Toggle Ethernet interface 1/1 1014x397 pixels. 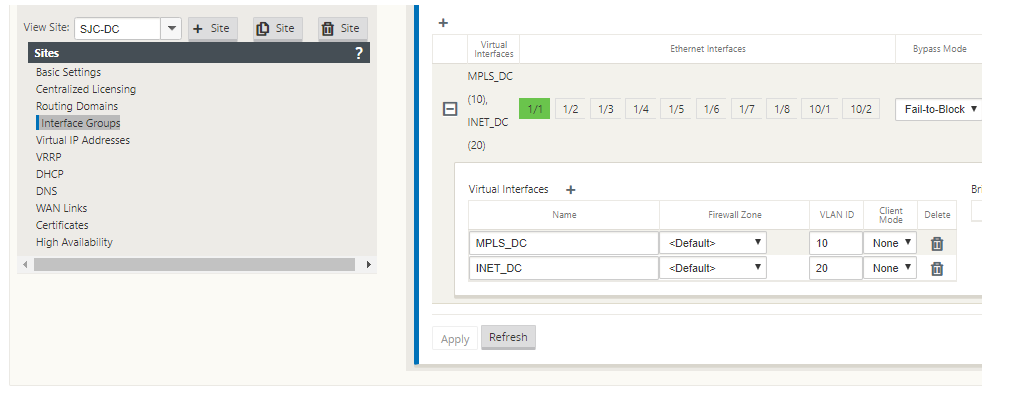[534, 109]
